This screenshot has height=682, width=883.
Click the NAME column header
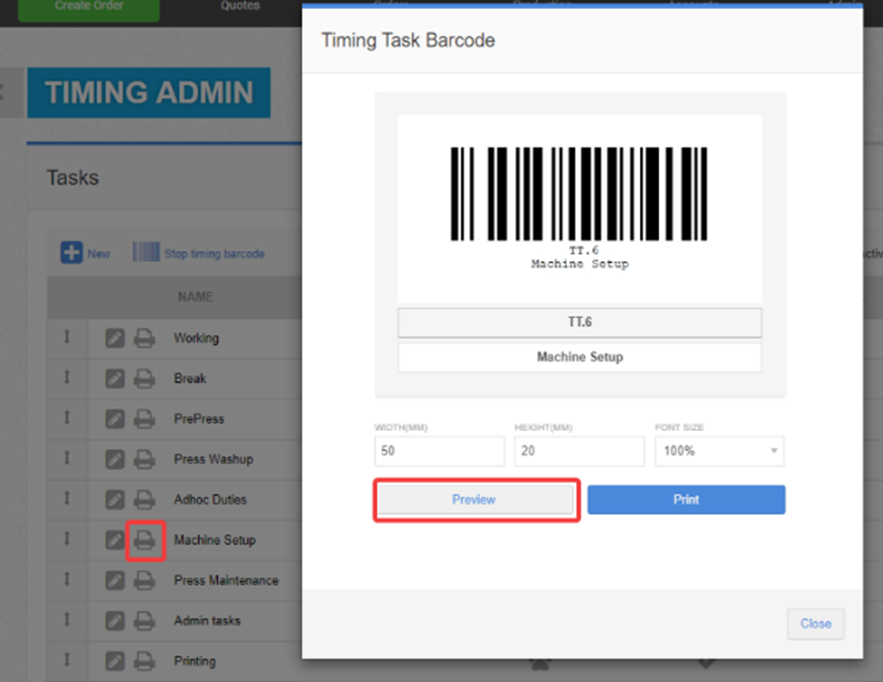coord(195,297)
